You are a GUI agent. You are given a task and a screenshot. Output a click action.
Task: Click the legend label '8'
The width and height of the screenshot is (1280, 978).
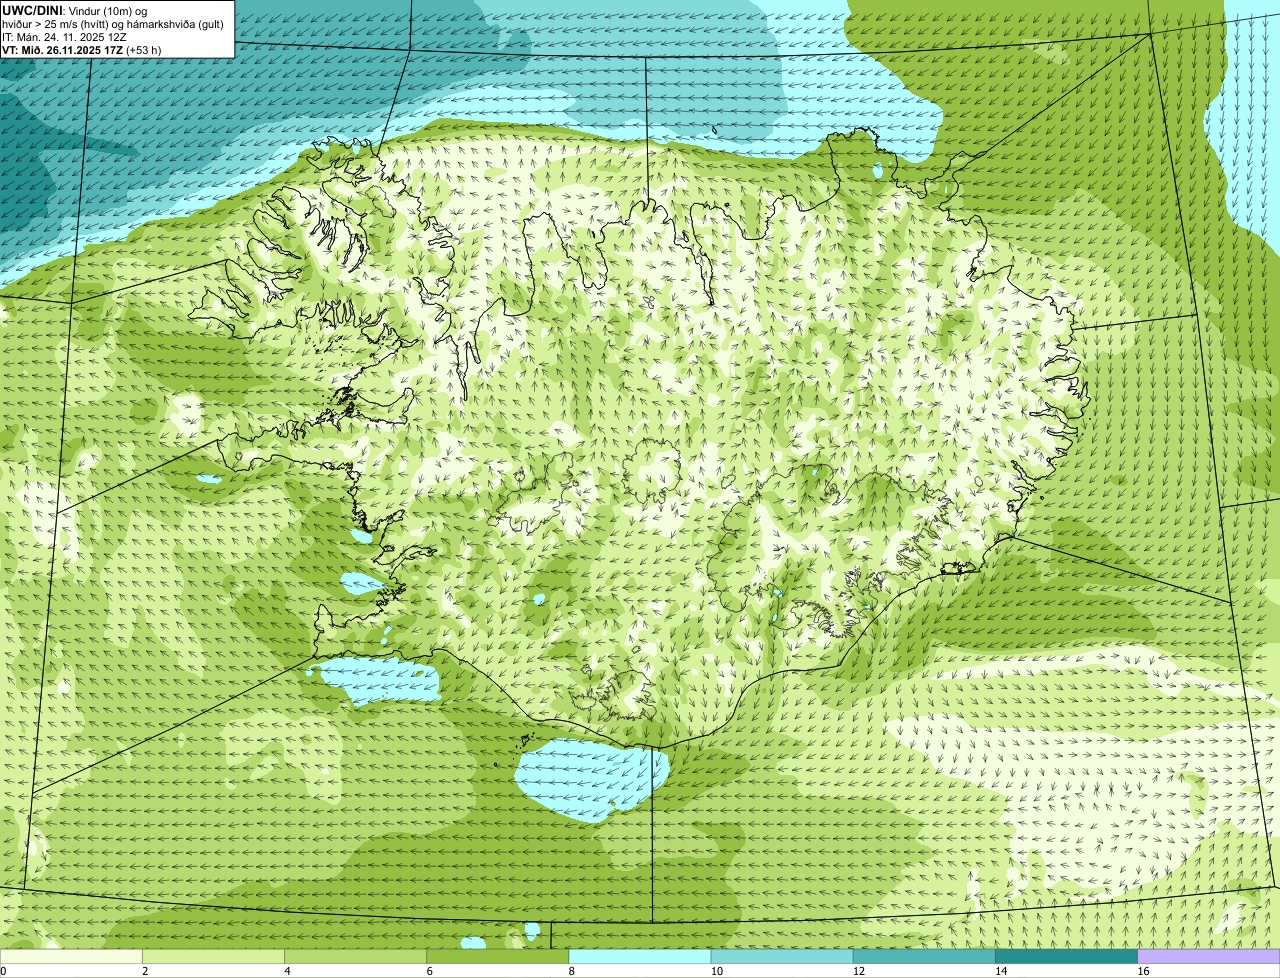coord(572,971)
